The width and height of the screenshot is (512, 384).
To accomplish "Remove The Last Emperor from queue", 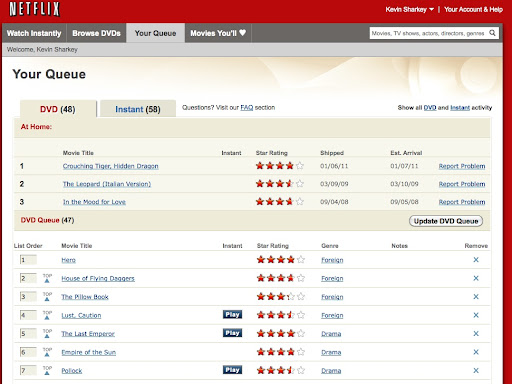I will (x=476, y=333).
